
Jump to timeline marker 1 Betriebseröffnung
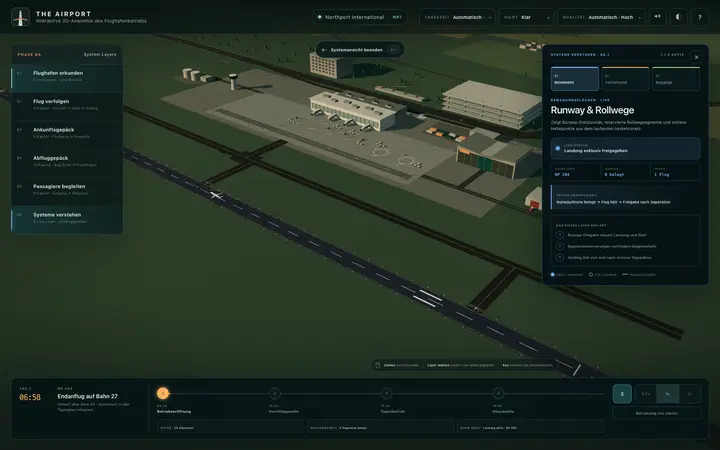[x=163, y=394]
